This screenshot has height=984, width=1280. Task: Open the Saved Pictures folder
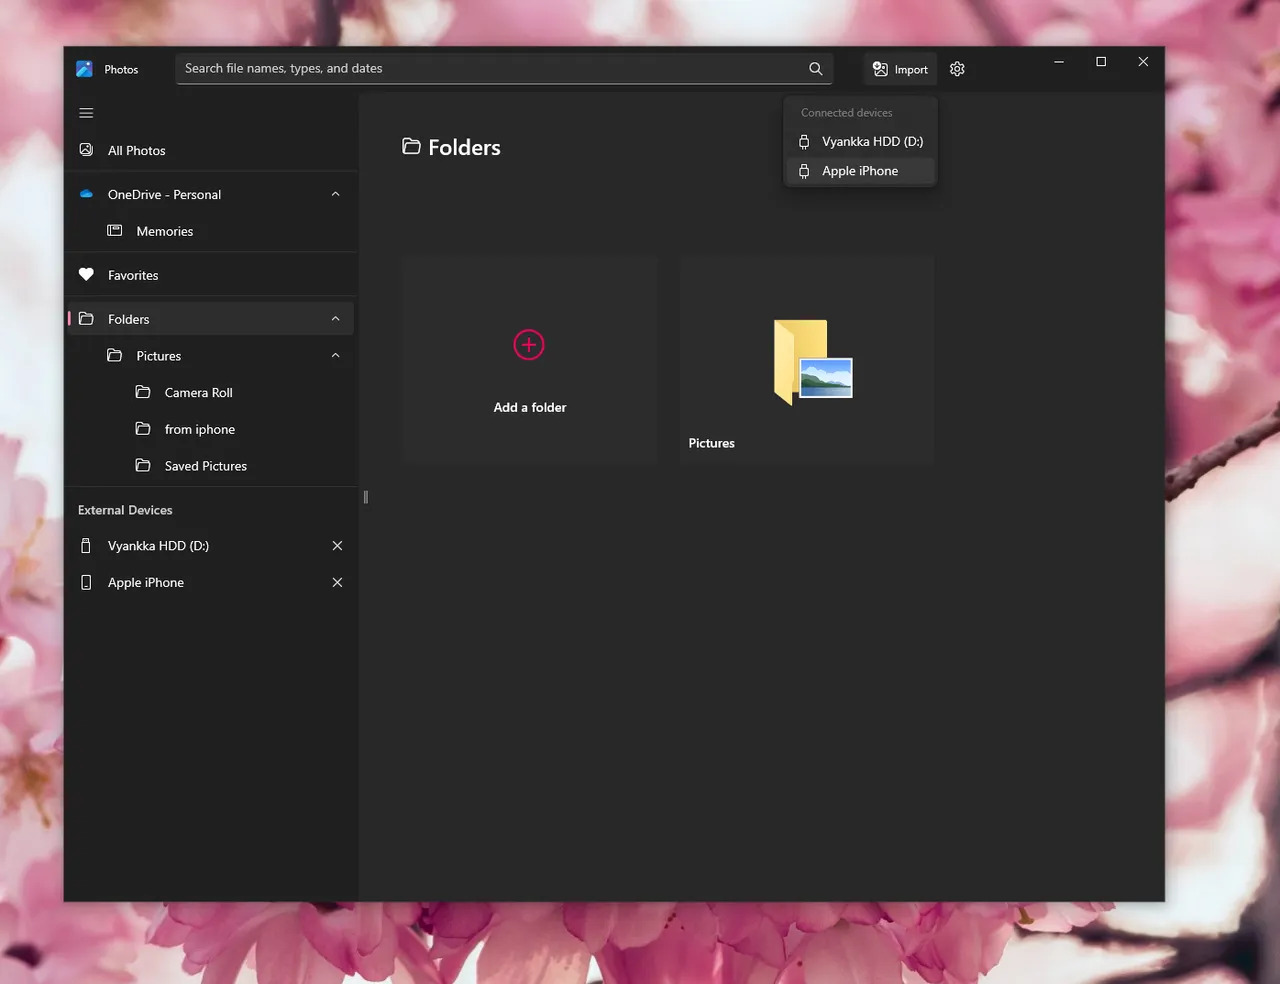point(211,466)
